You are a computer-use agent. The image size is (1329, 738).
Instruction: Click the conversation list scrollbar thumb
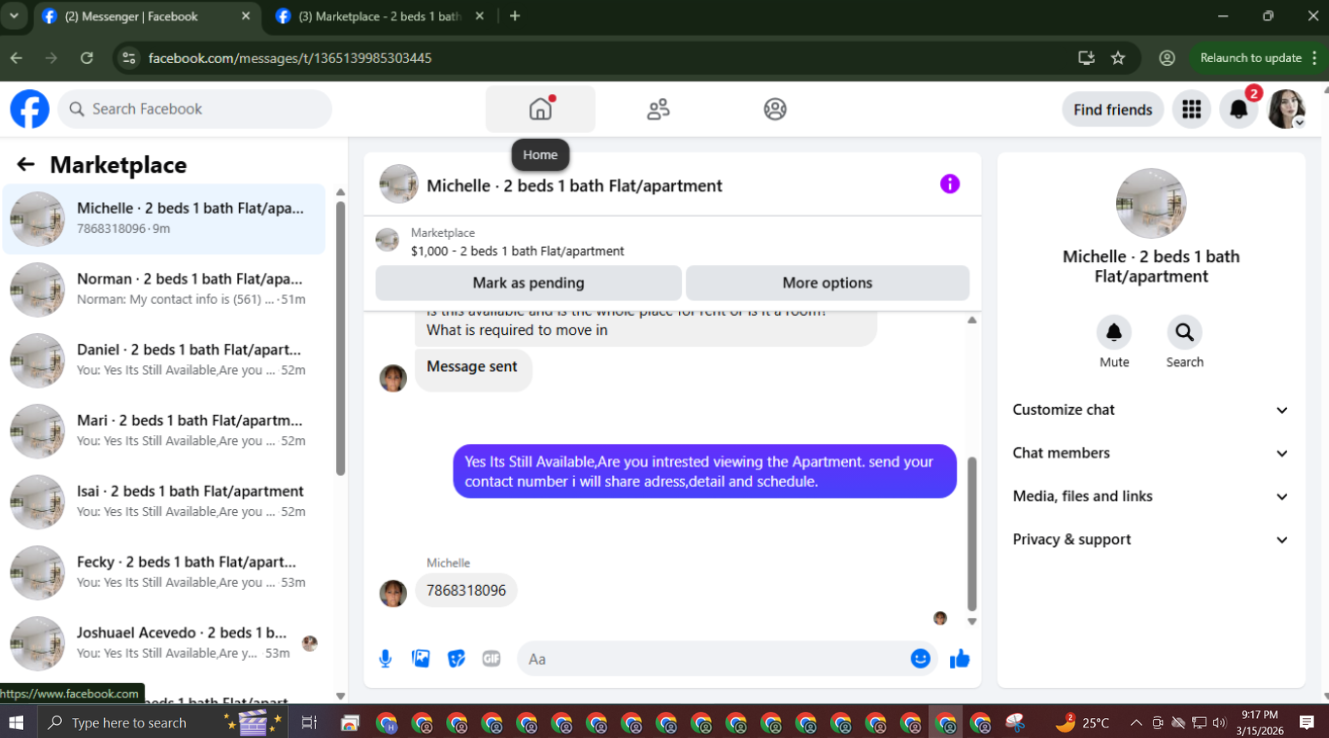click(x=340, y=338)
